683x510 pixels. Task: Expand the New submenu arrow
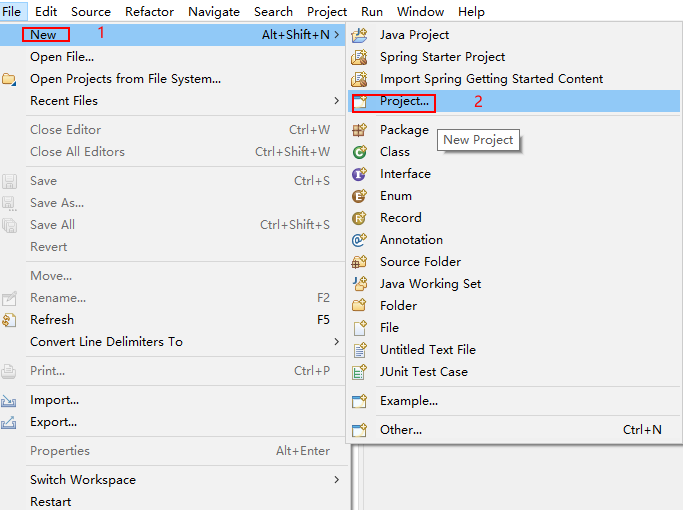tap(336, 35)
